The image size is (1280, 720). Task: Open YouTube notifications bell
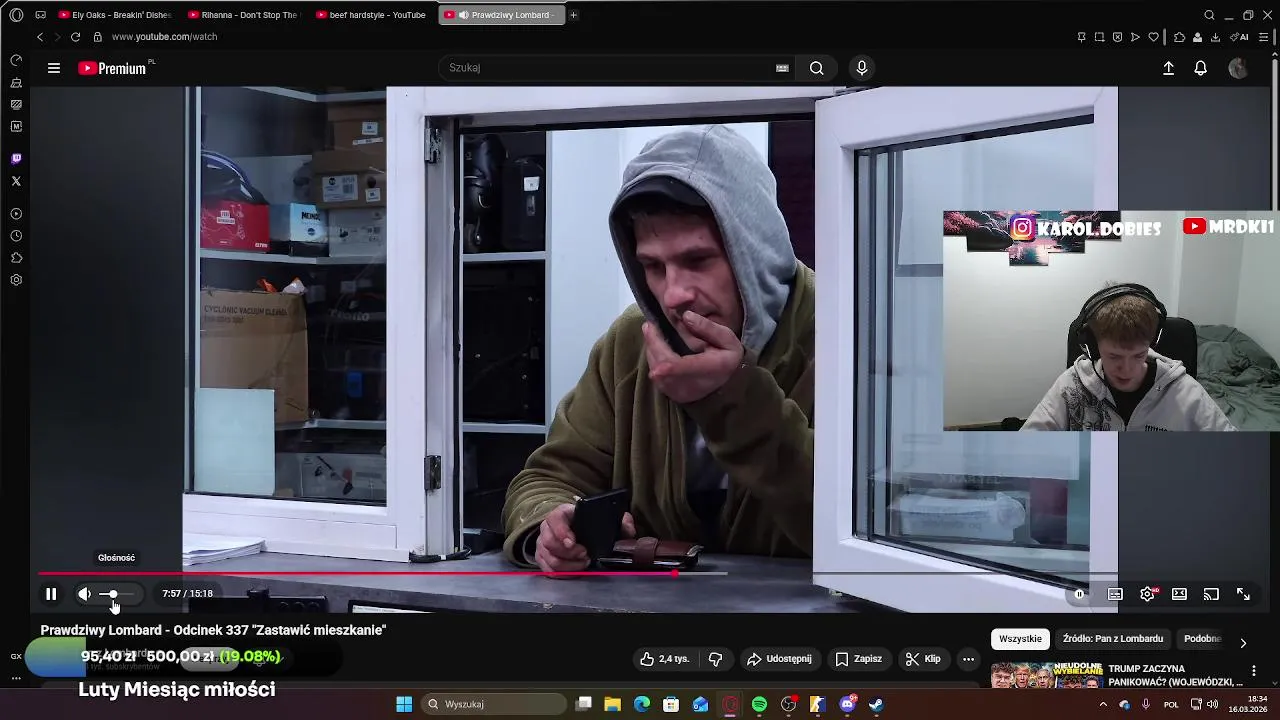pyautogui.click(x=1201, y=68)
